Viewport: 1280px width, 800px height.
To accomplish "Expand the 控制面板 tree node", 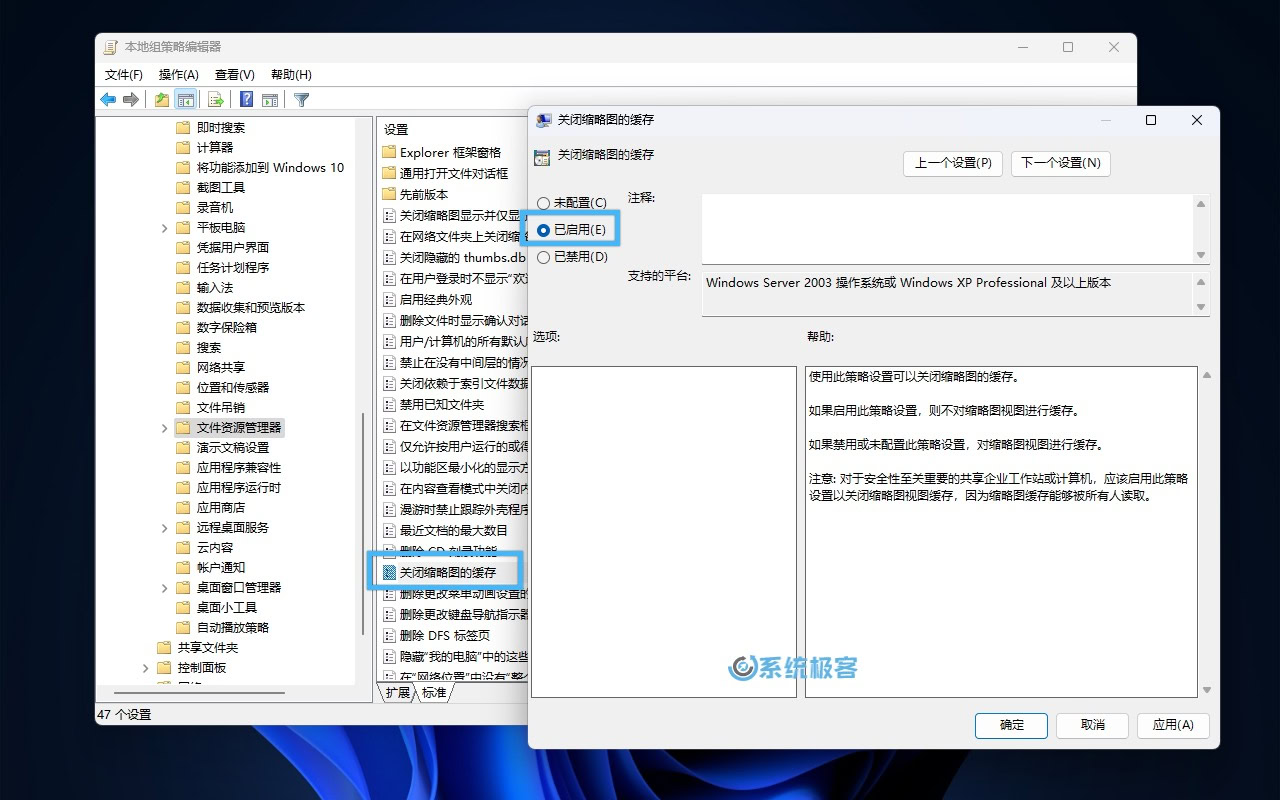I will (x=146, y=668).
